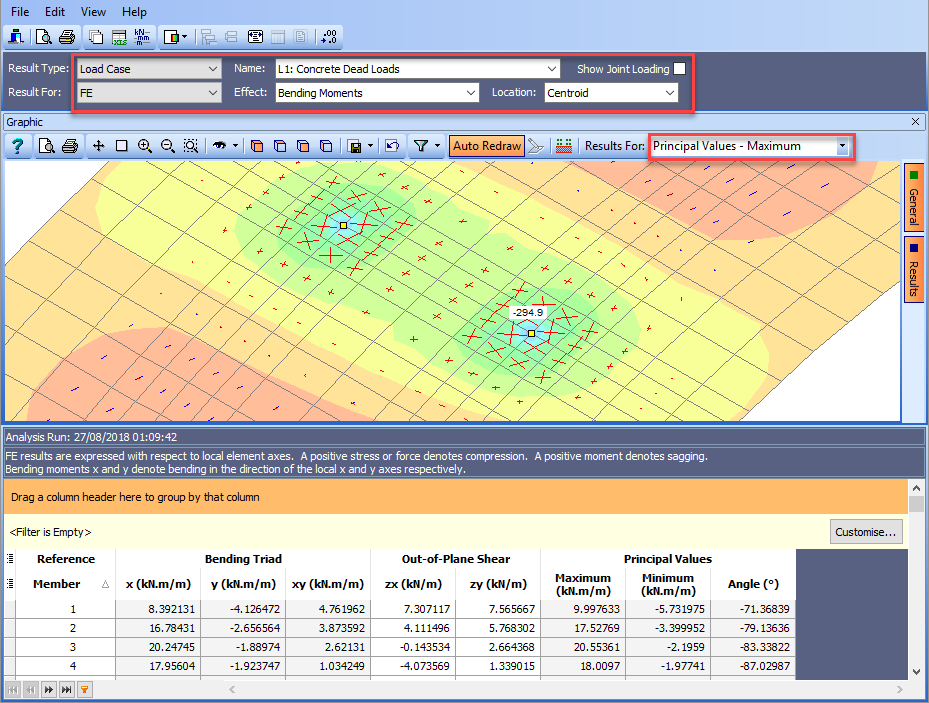Viewport: 929px width, 703px height.
Task: Click the Zoom In magnifier icon
Action: pyautogui.click(x=145, y=146)
